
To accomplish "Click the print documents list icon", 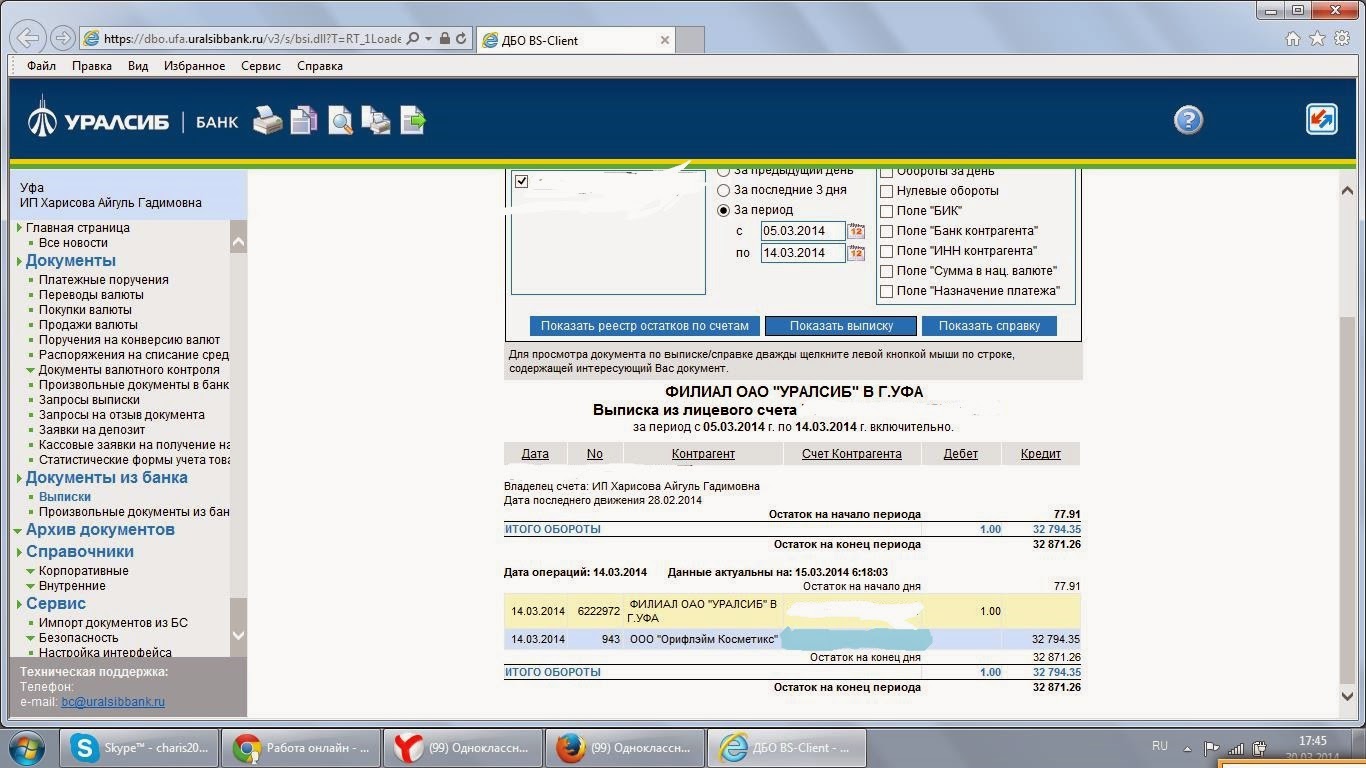I will click(376, 120).
